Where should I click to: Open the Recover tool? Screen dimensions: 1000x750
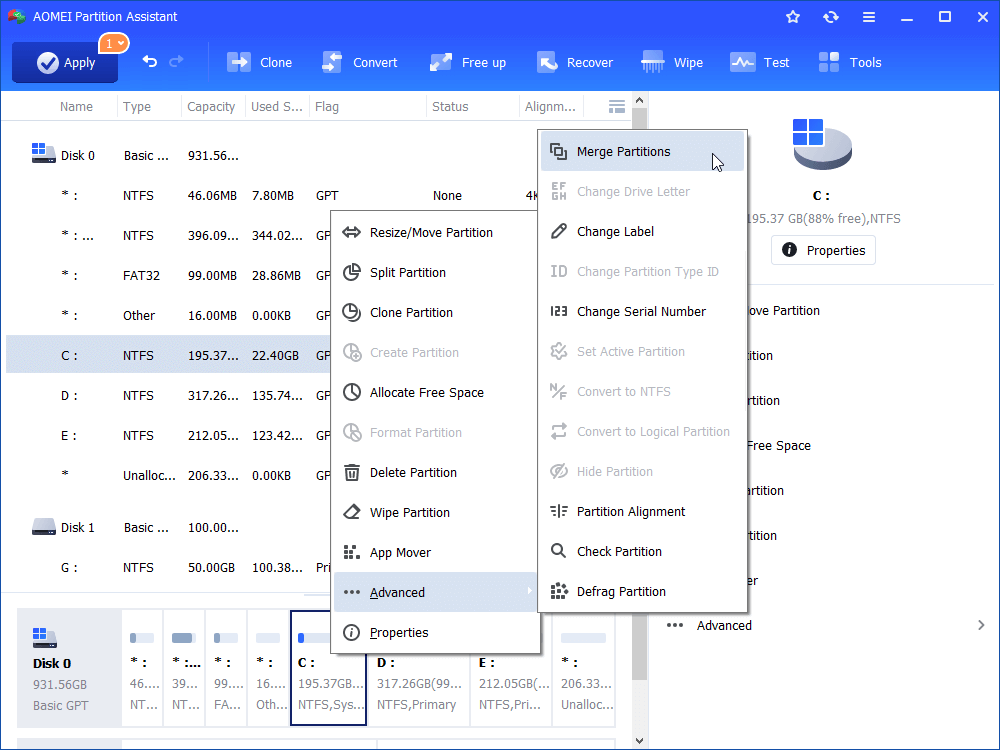pyautogui.click(x=575, y=62)
